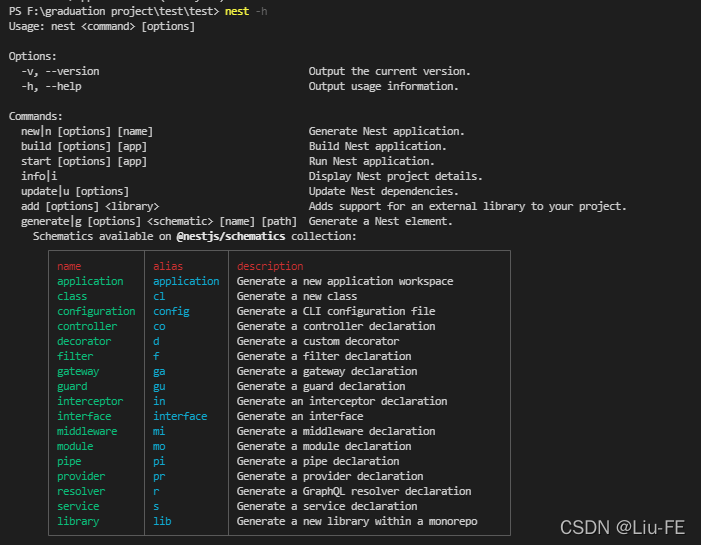
Task: Click 'application' in the name column
Action: pyautogui.click(x=90, y=281)
